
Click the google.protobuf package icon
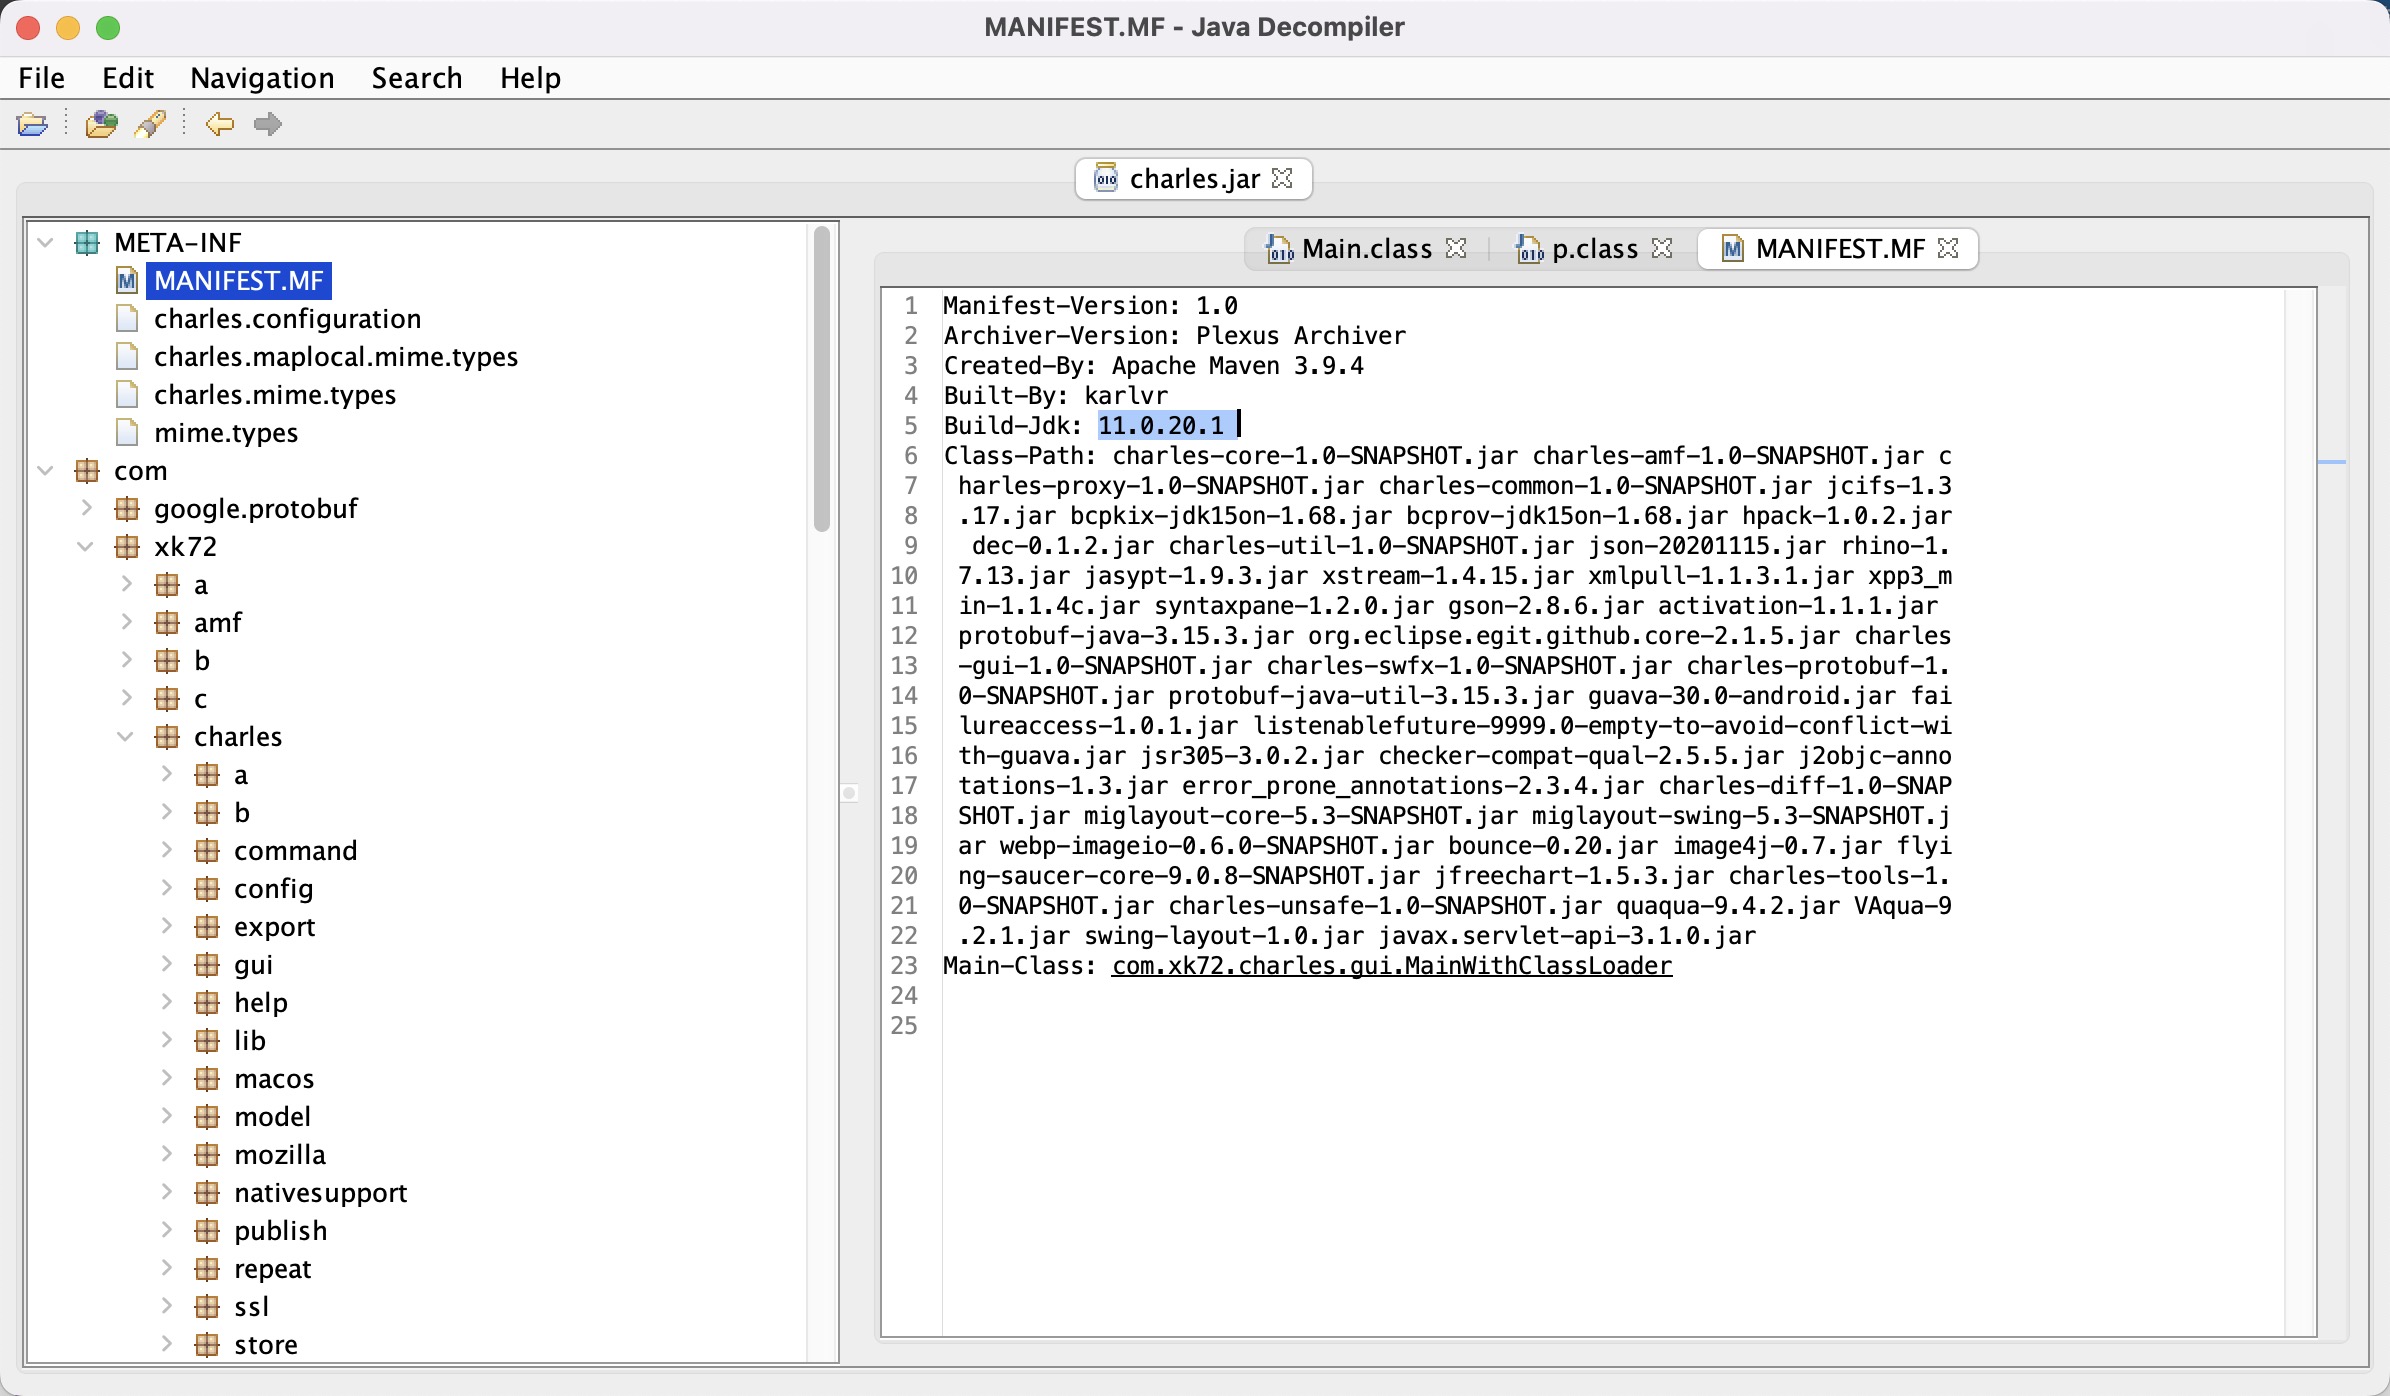tap(127, 509)
